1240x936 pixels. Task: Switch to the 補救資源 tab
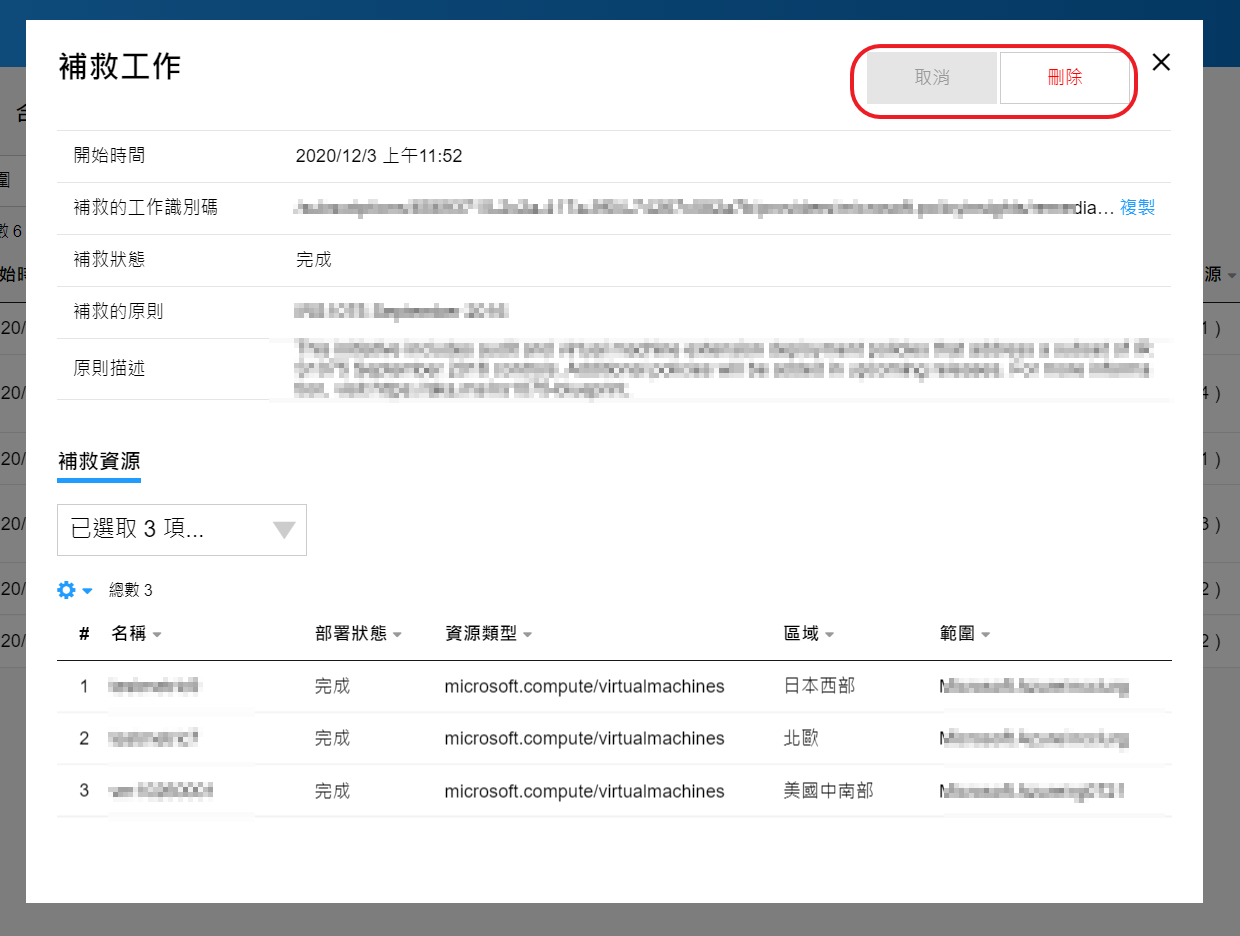point(99,461)
